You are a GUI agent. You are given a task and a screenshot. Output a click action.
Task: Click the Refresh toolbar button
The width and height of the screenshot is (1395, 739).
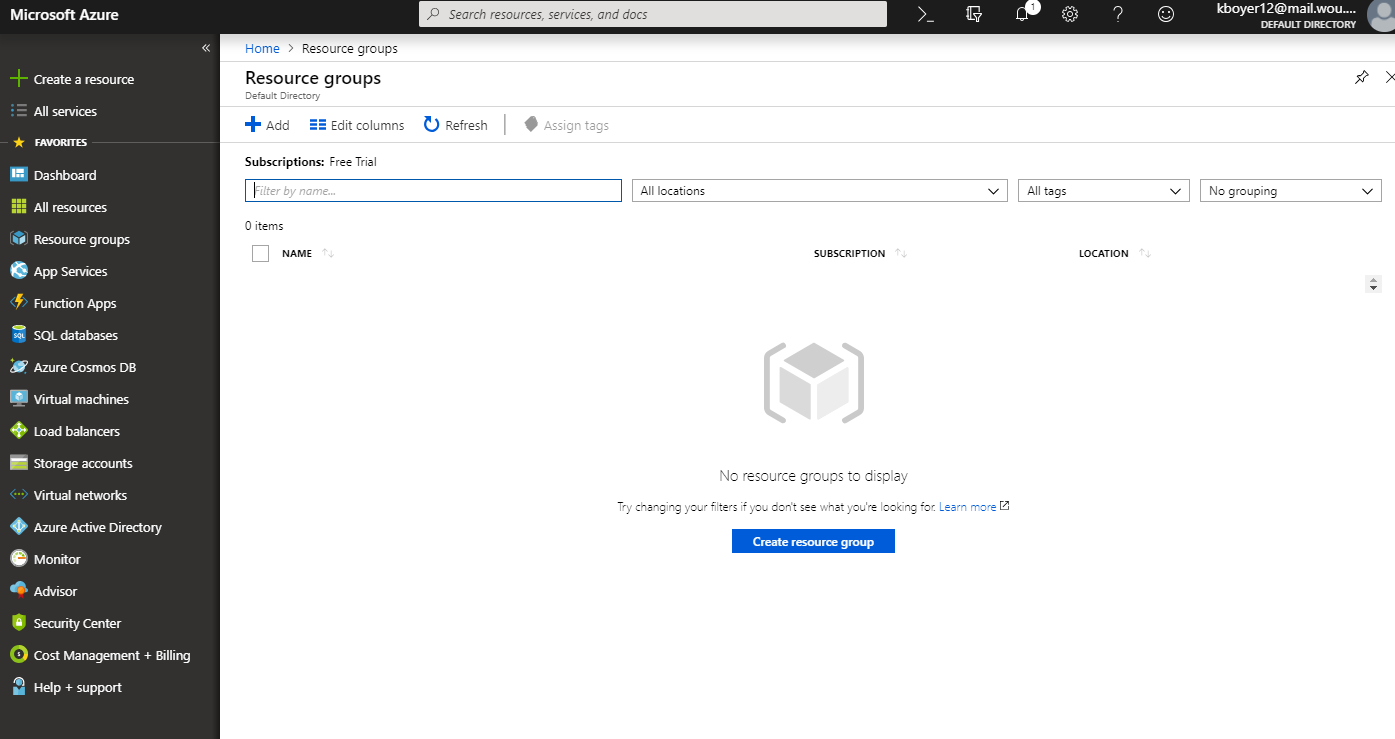pyautogui.click(x=456, y=125)
